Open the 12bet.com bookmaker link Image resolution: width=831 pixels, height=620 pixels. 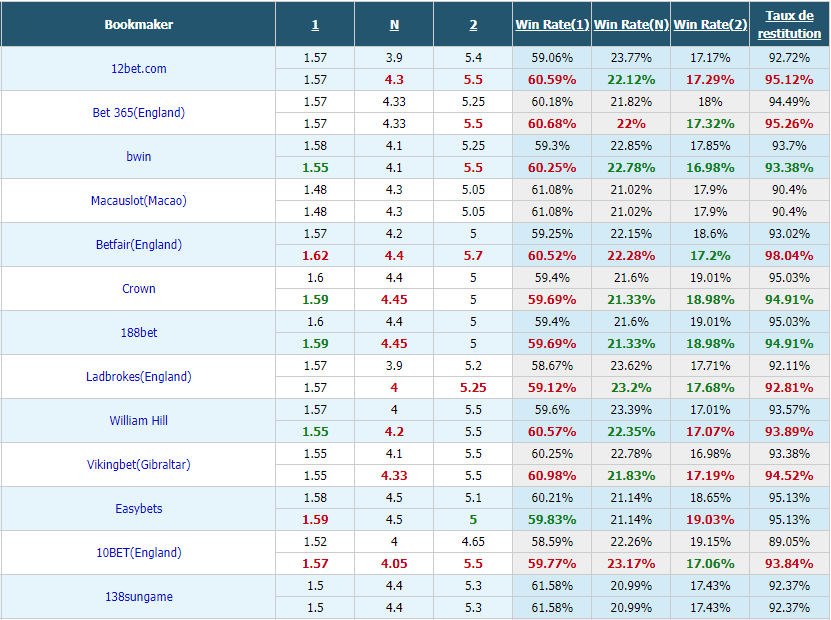(x=138, y=68)
